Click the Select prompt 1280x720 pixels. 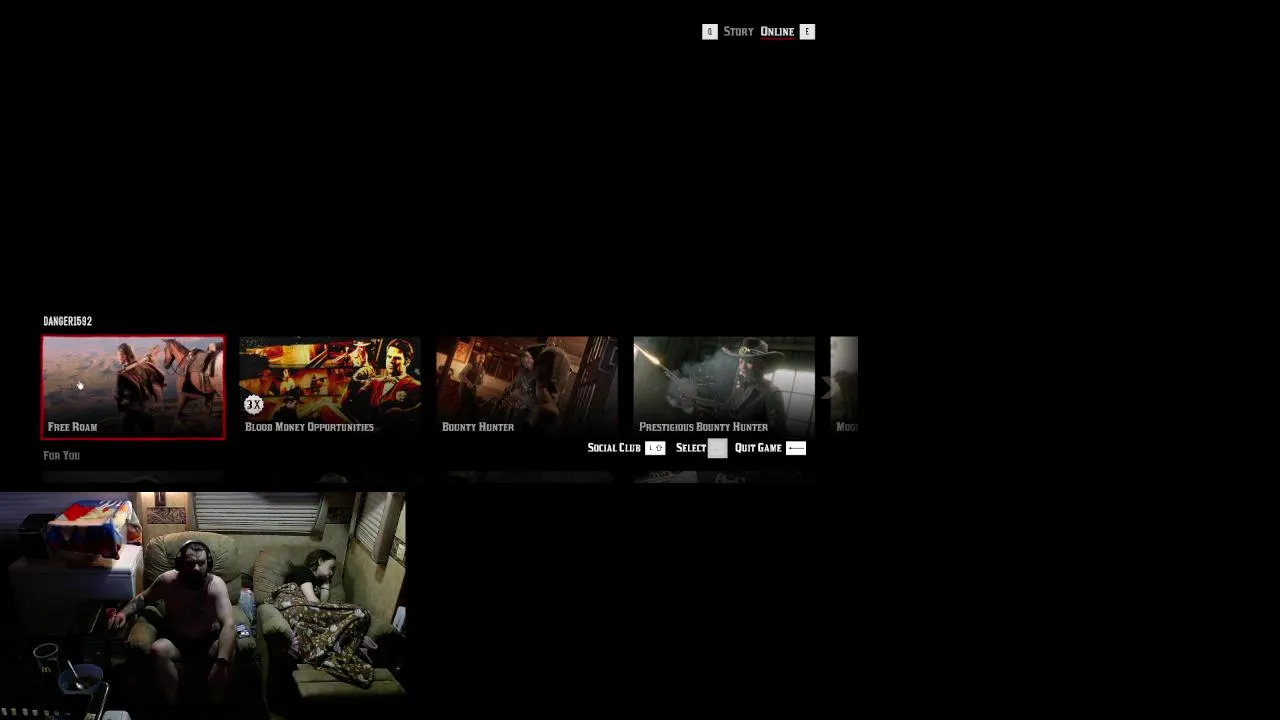point(691,448)
